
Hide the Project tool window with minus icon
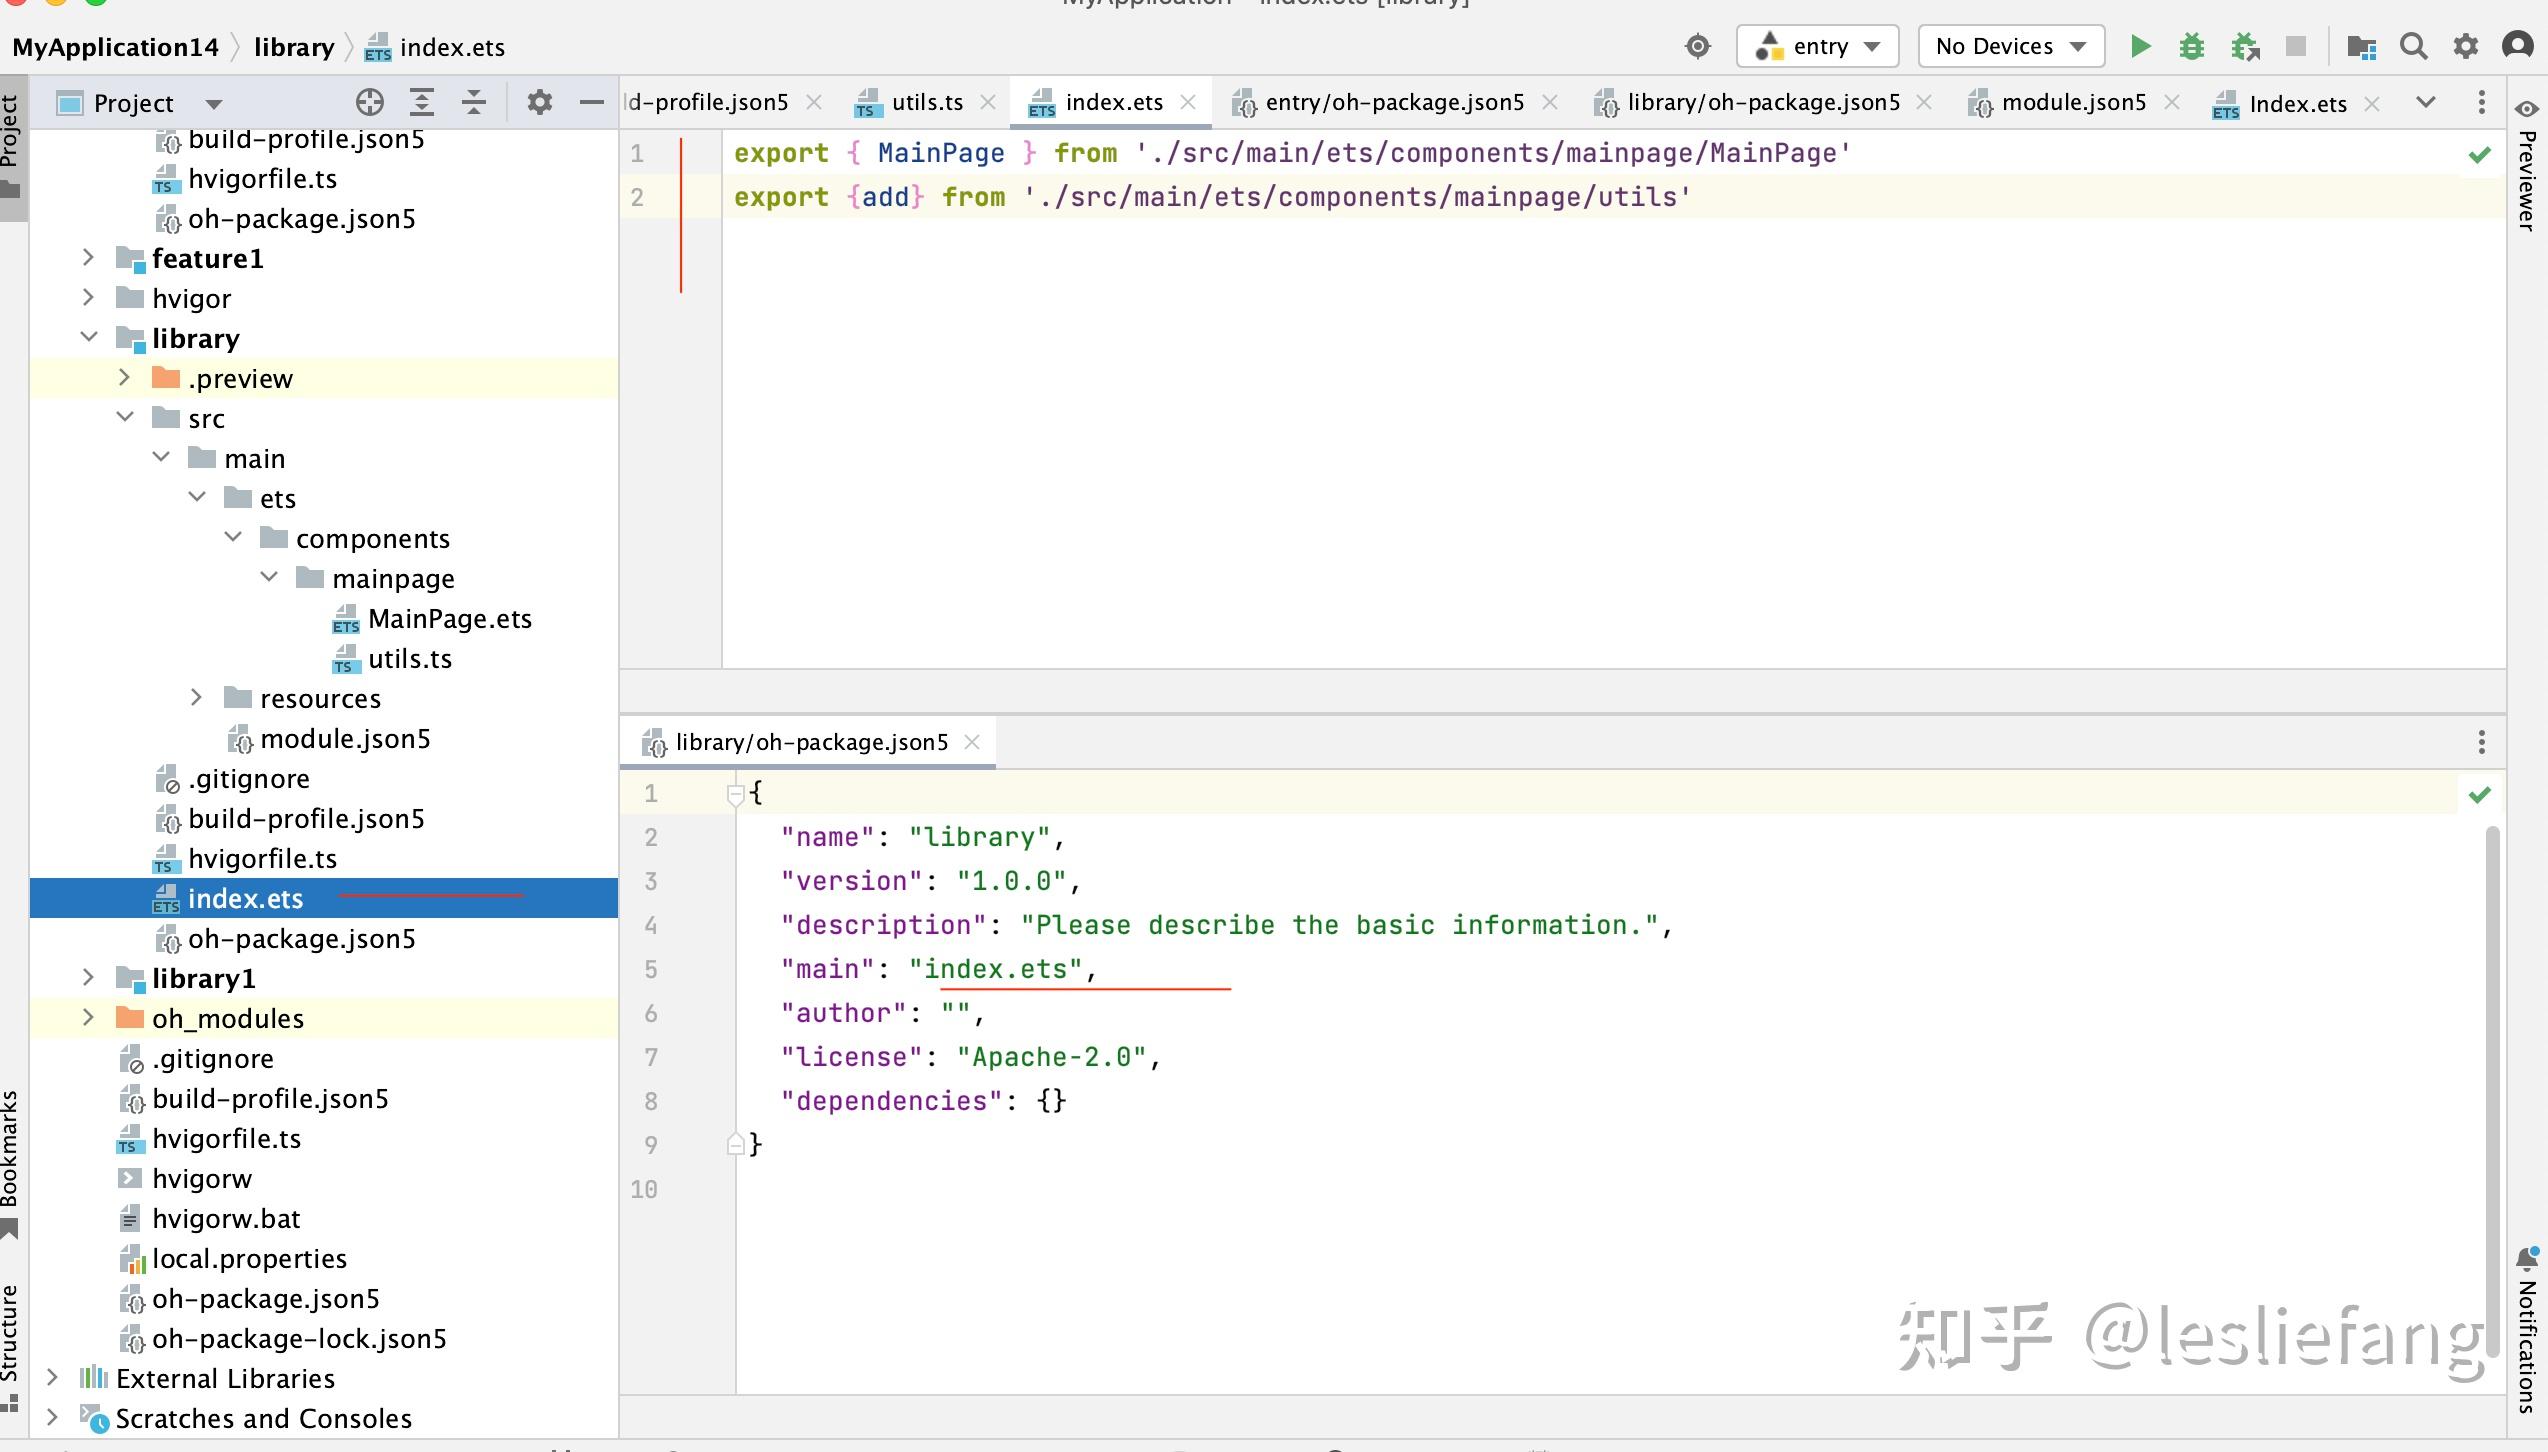(x=592, y=103)
